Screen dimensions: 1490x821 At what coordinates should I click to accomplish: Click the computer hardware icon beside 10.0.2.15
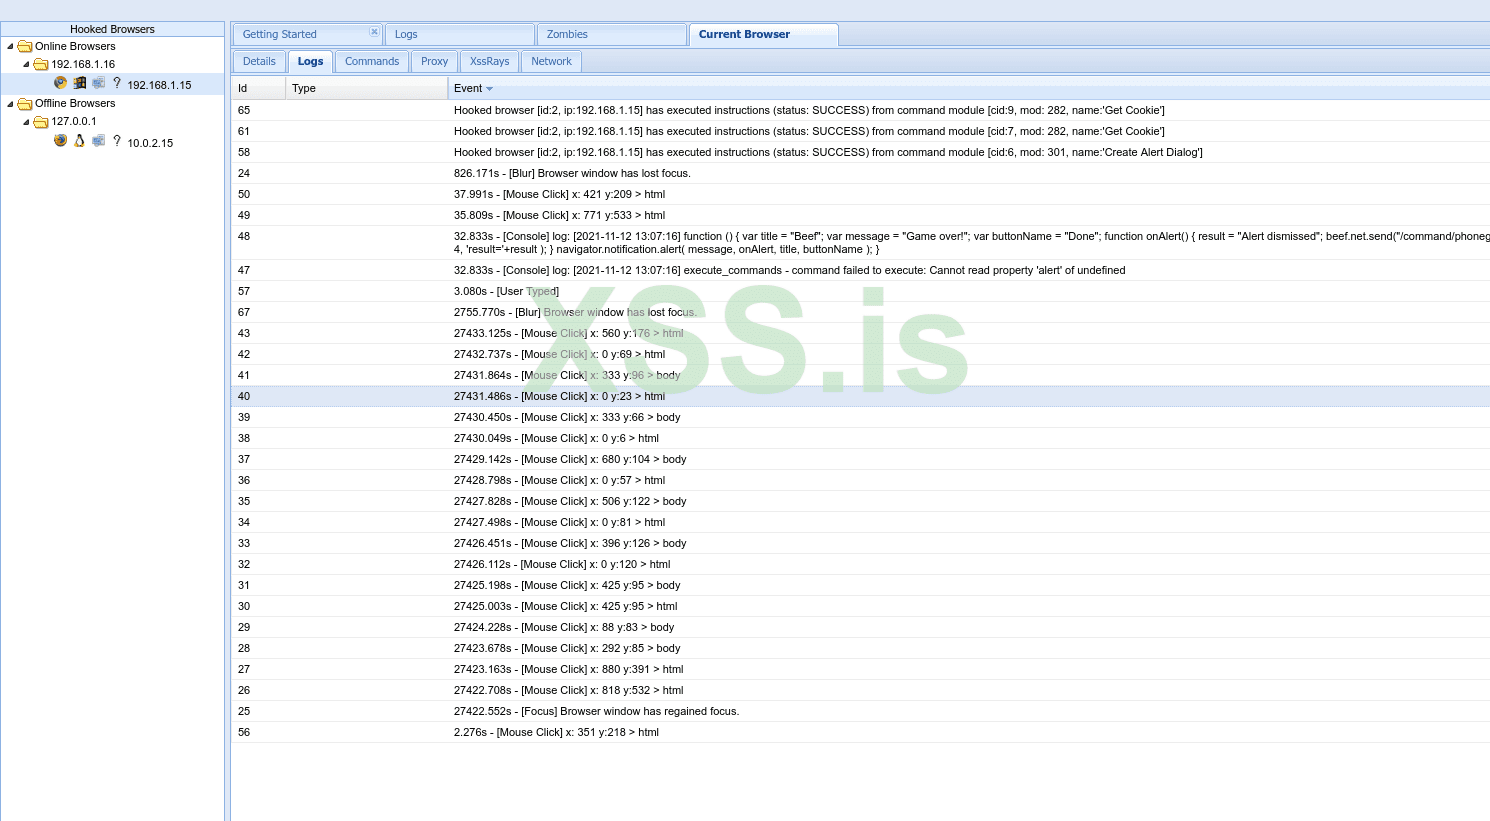pyautogui.click(x=99, y=141)
